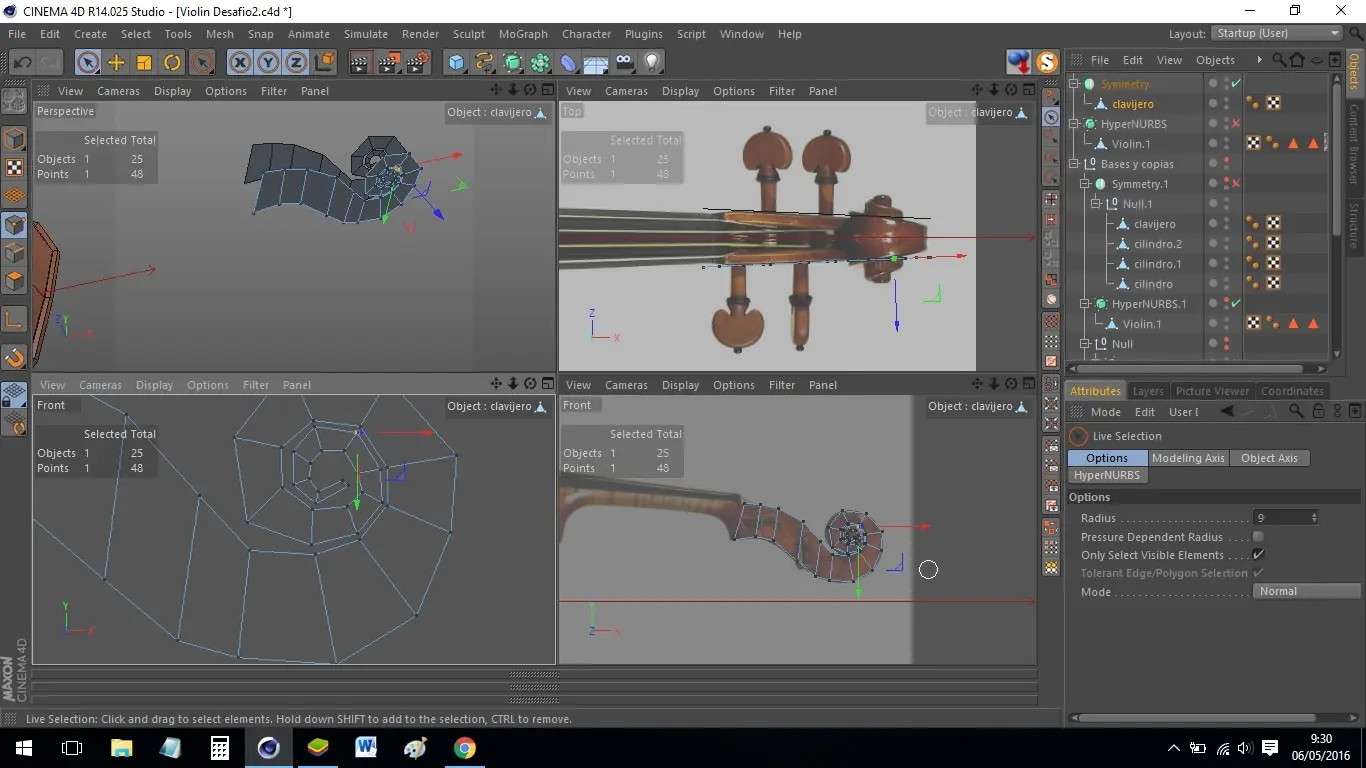Viewport: 1366px width, 768px height.
Task: Open the MoGraph menu
Action: (523, 34)
